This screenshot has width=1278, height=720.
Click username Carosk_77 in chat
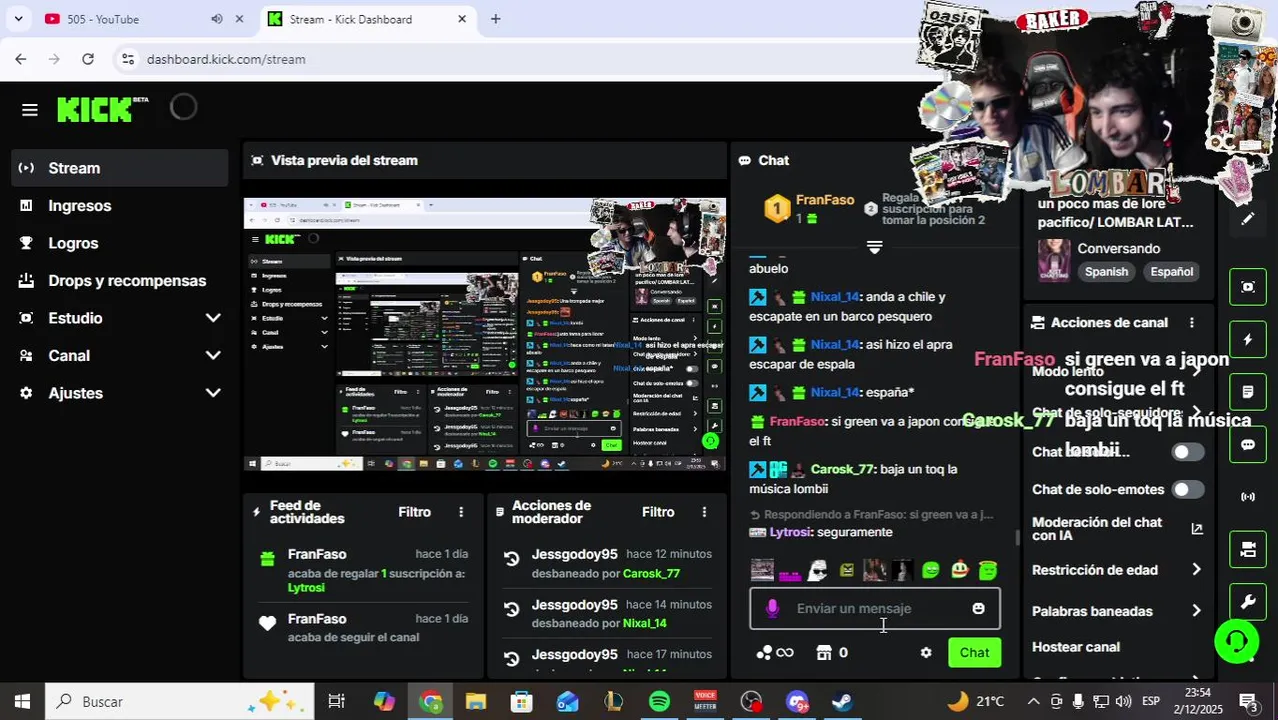click(x=841, y=469)
